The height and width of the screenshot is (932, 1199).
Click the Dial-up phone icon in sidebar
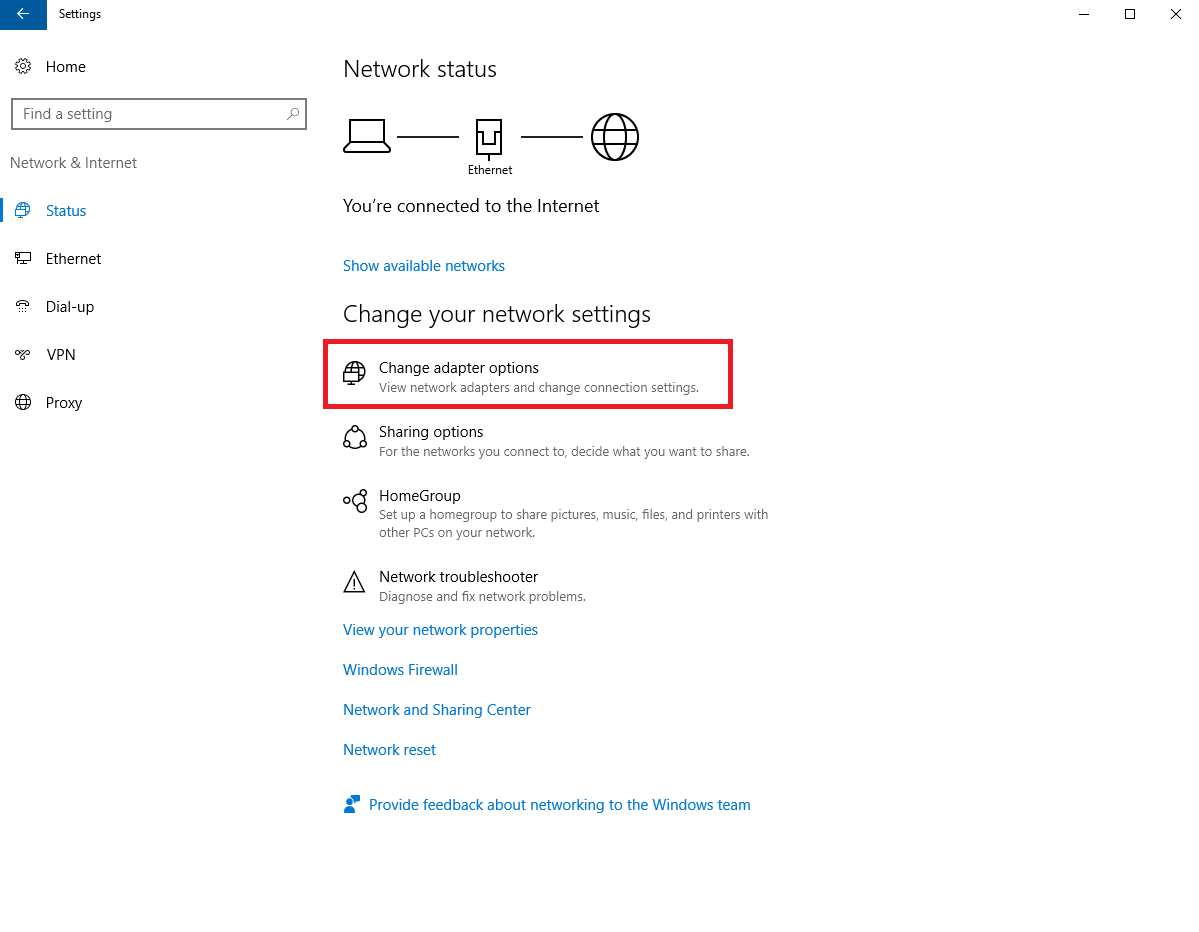click(22, 306)
